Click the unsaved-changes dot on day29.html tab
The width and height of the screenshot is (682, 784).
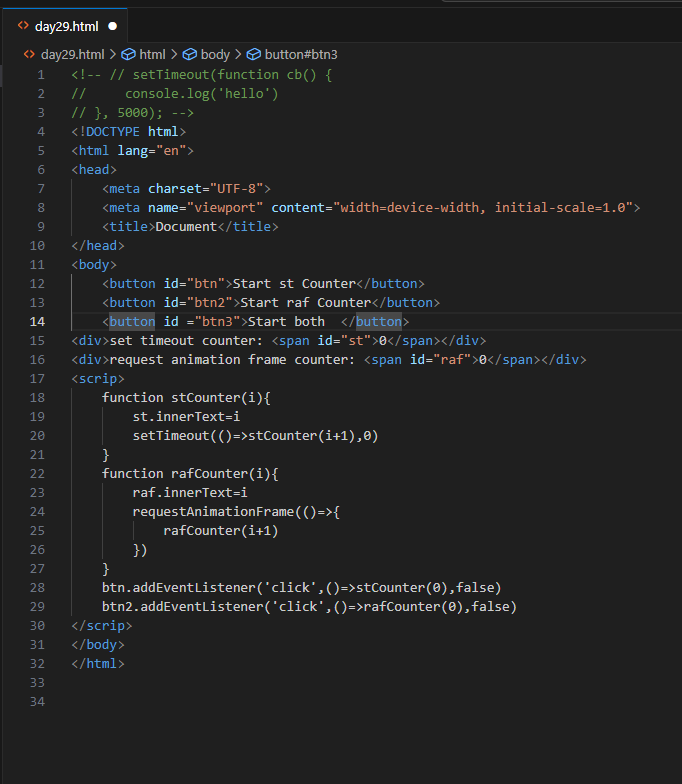(112, 26)
